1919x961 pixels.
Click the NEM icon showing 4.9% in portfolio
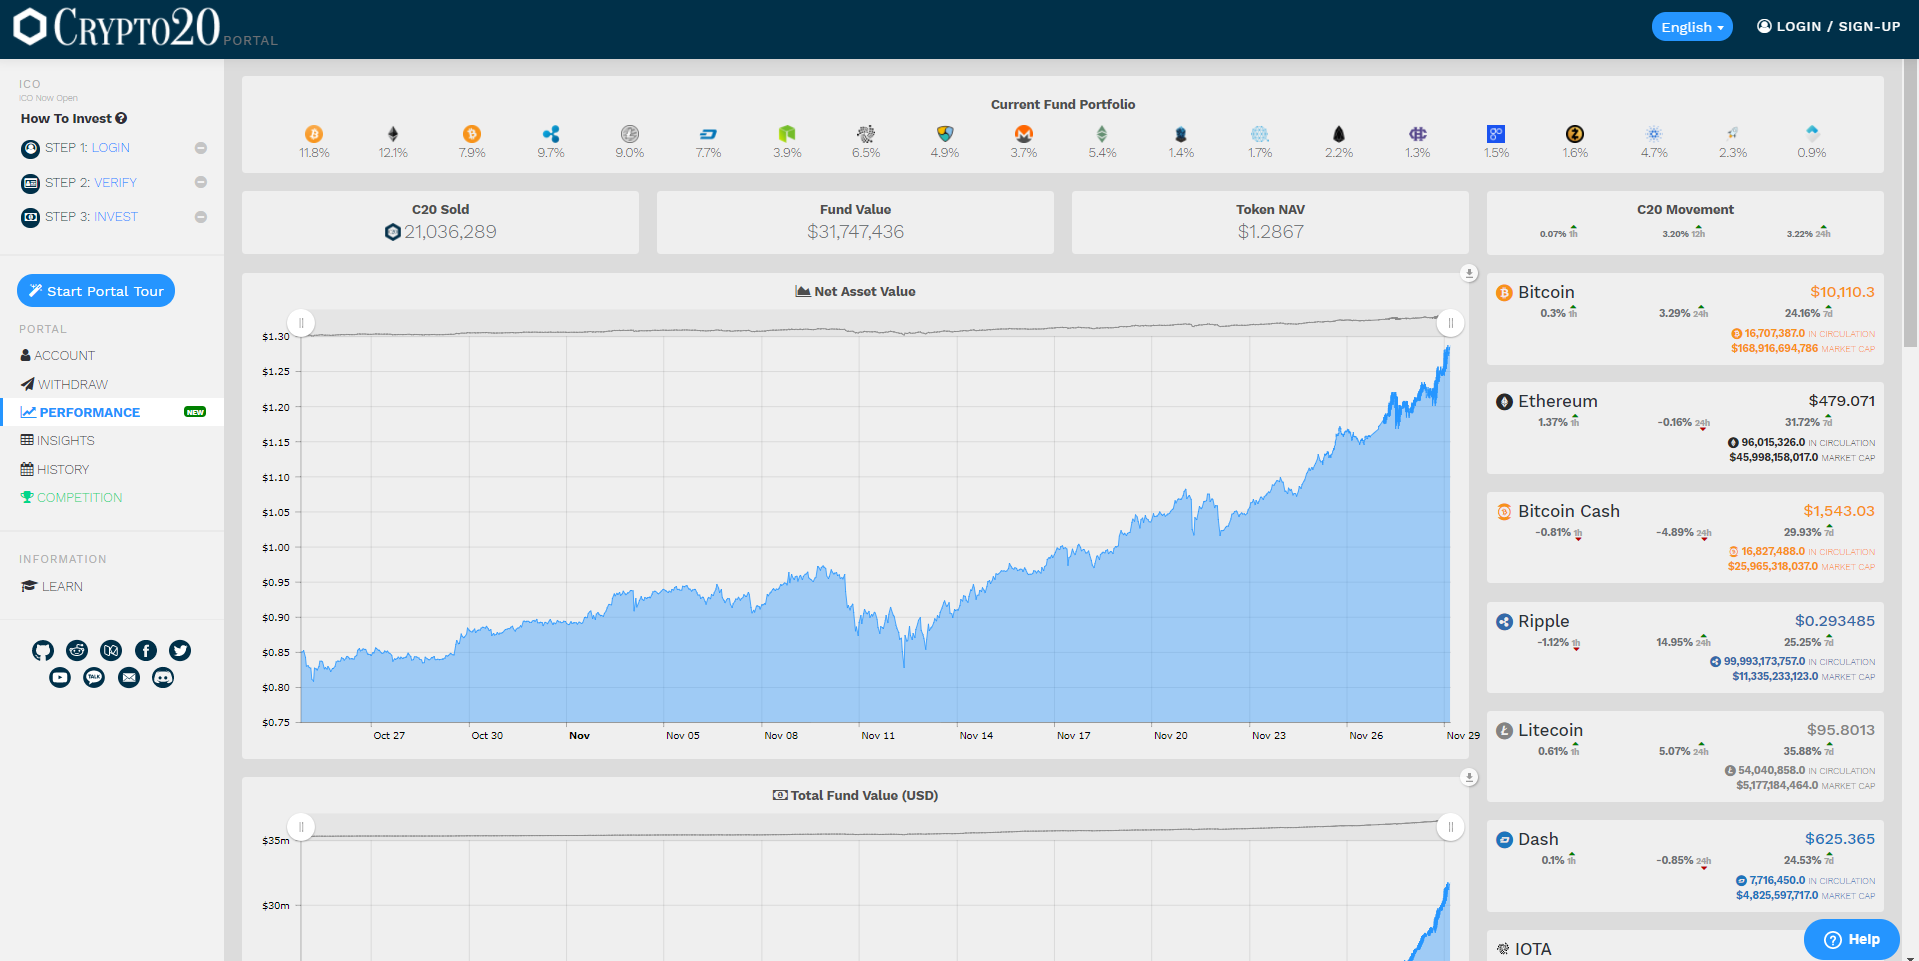[945, 134]
